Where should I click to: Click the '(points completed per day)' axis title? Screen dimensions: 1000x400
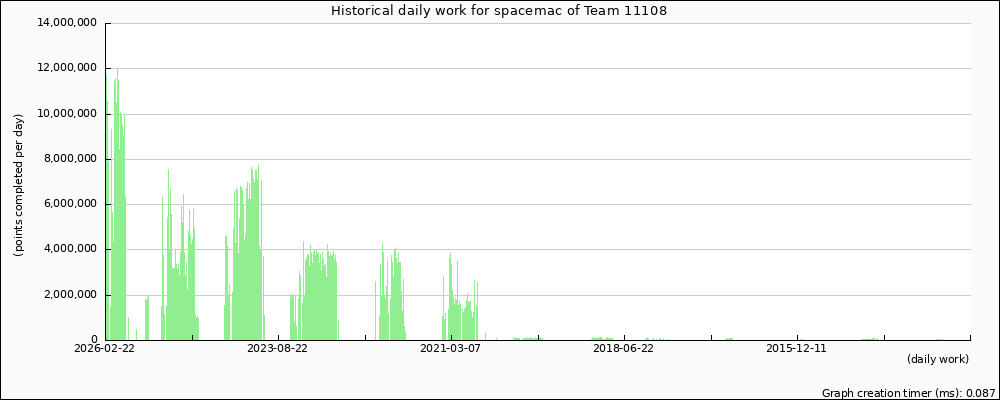point(19,185)
